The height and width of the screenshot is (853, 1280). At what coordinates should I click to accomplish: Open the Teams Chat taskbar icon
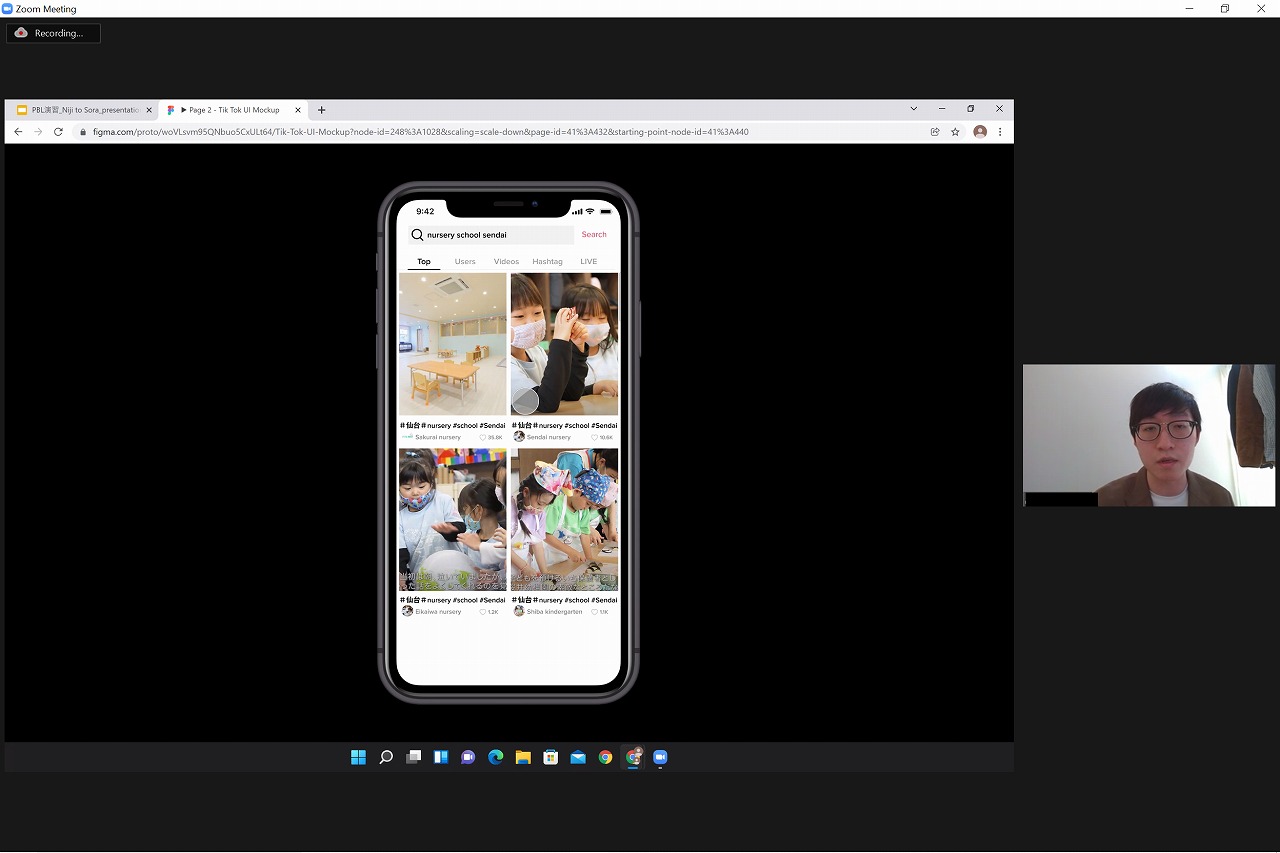pos(468,757)
